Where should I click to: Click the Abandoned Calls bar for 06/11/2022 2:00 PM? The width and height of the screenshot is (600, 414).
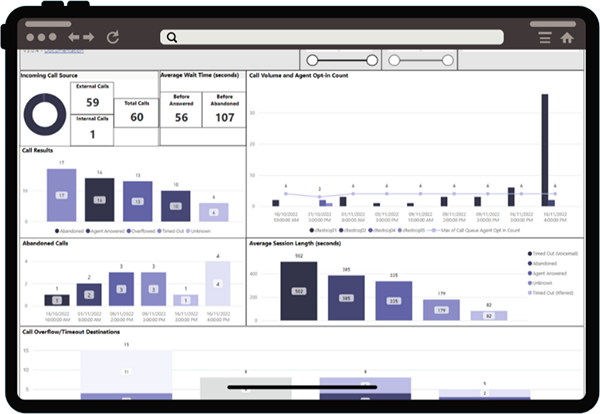pos(121,289)
